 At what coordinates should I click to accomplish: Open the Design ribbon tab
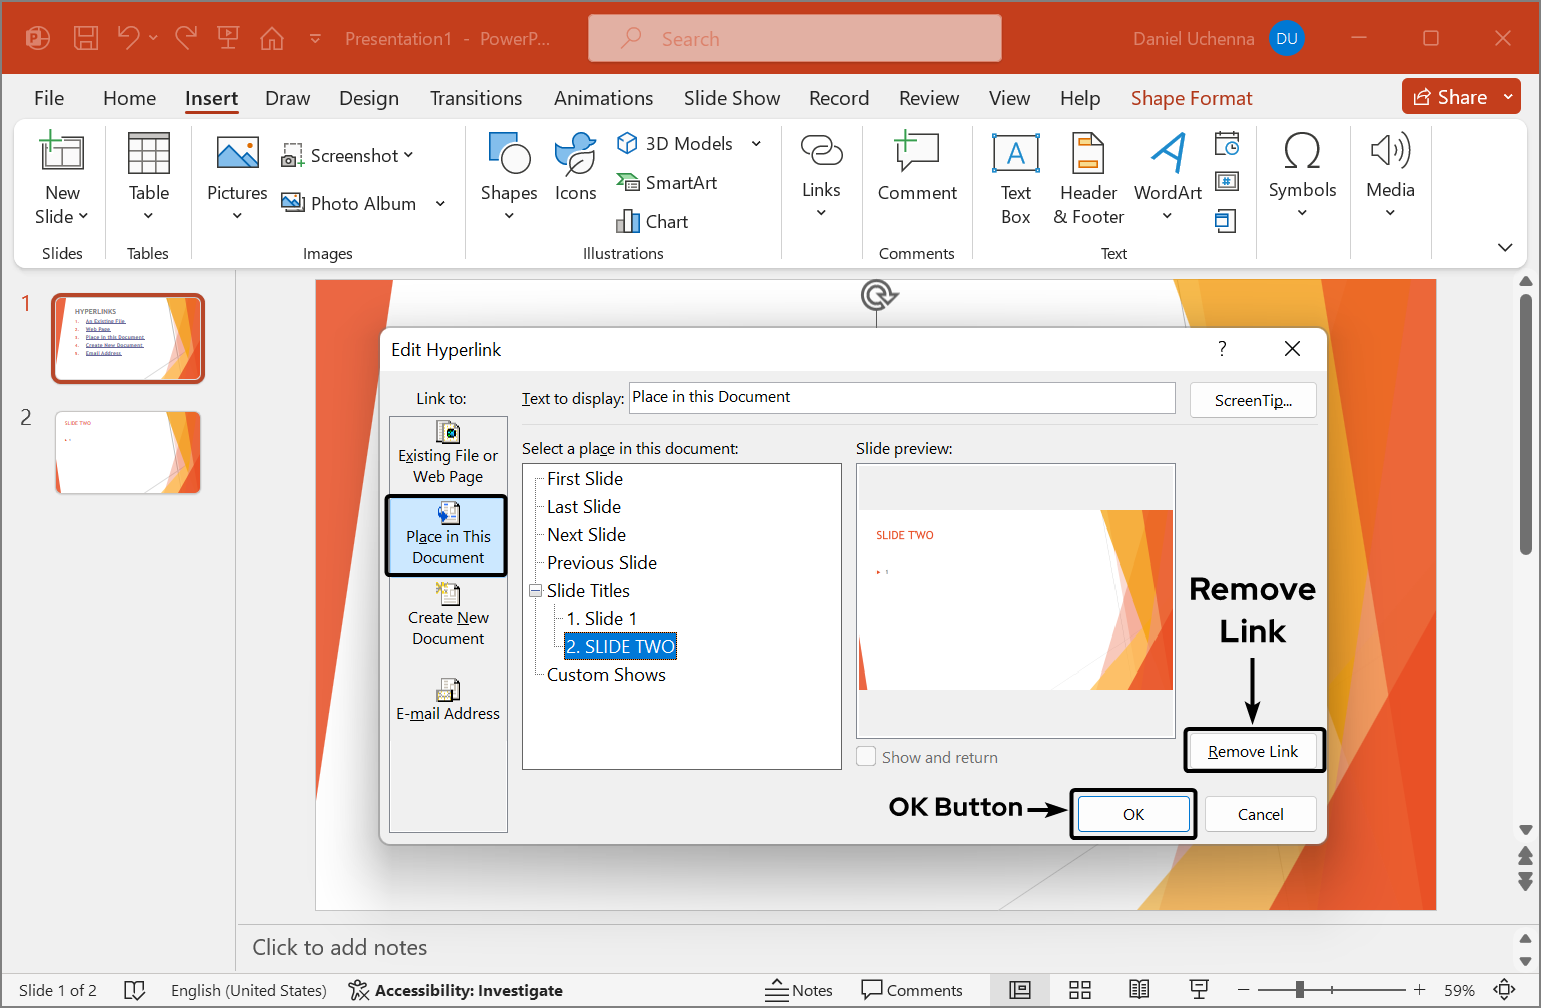tap(368, 98)
